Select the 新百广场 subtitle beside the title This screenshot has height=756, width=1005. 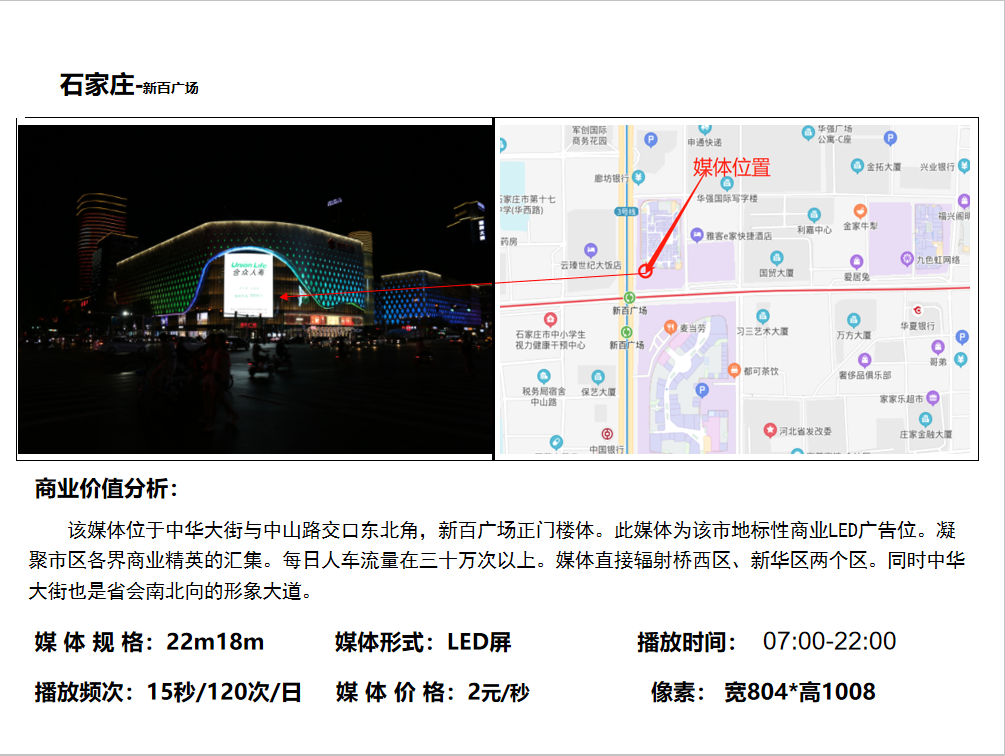(170, 88)
